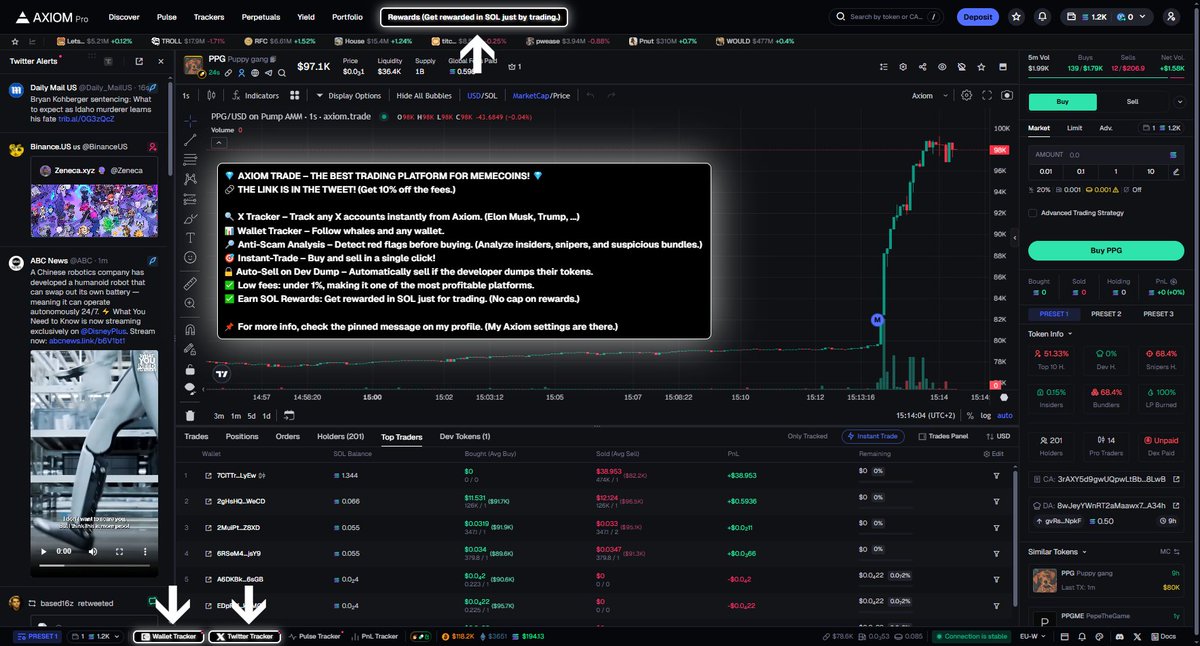Switch to the Dev Tokens (1) tab

(x=465, y=436)
